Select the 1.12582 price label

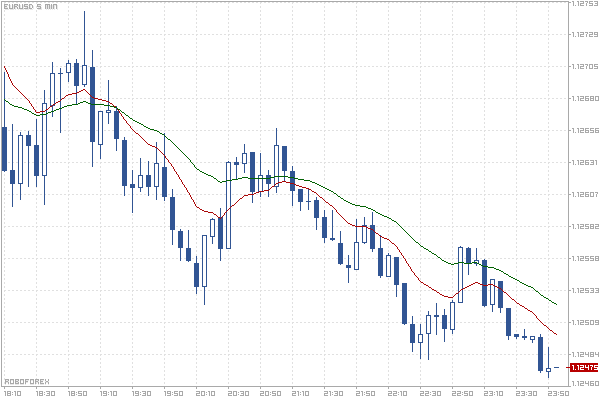(x=585, y=227)
